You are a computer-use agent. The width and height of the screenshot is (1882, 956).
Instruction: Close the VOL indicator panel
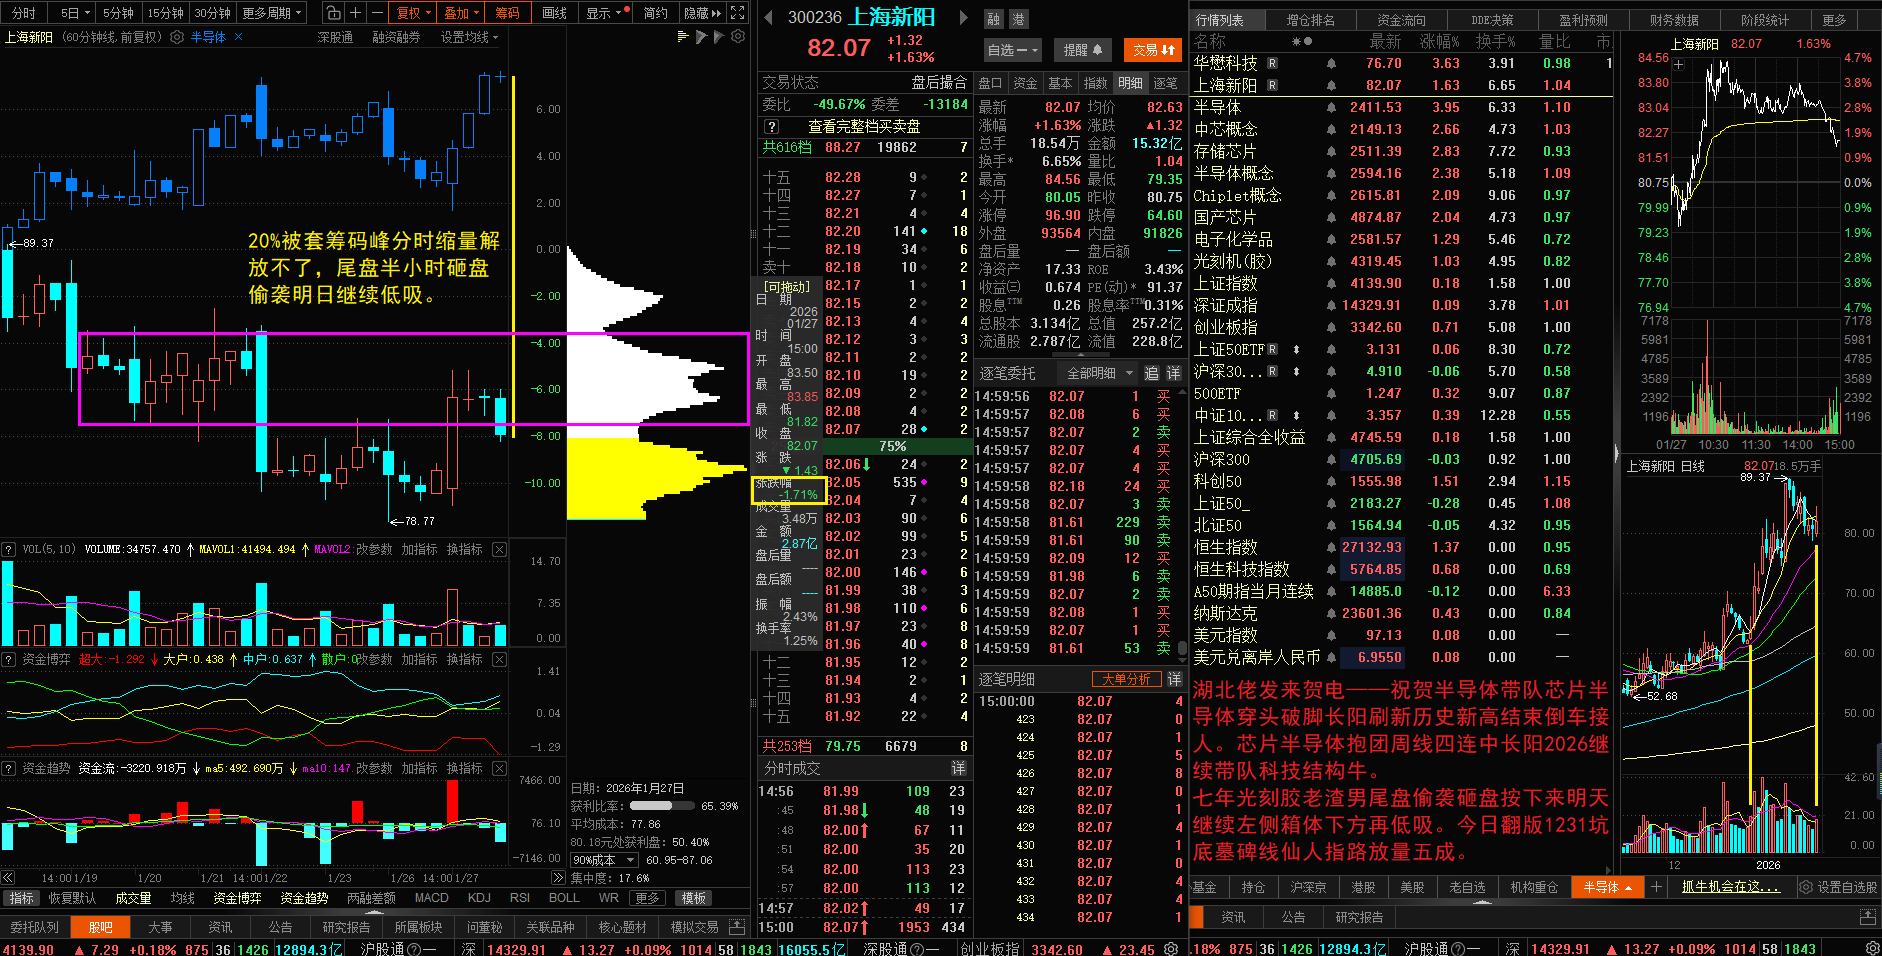[x=499, y=549]
